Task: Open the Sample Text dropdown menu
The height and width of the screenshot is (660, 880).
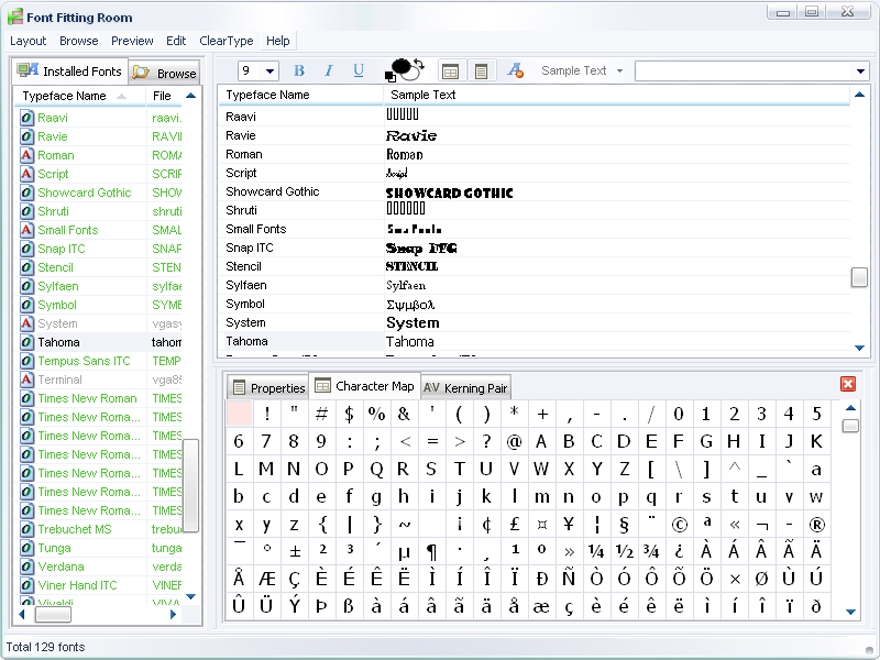Action: (581, 71)
